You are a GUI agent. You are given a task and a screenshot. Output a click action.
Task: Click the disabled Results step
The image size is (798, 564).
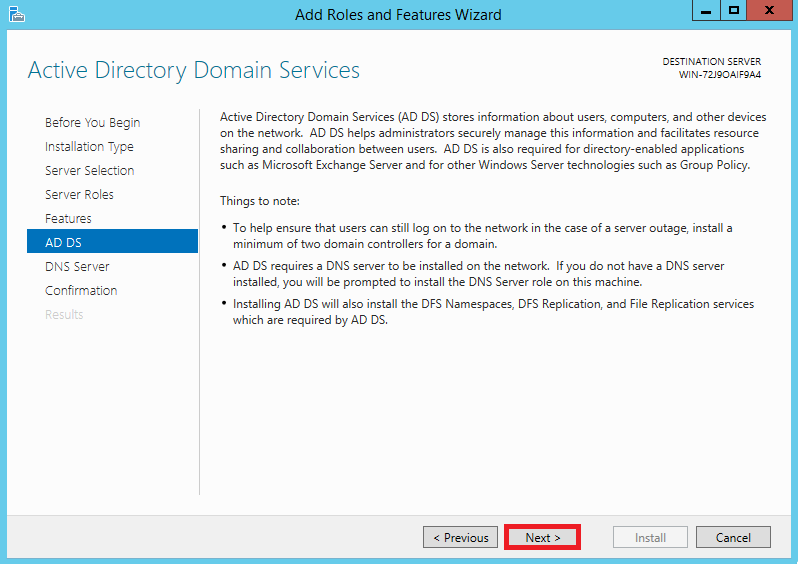click(64, 314)
